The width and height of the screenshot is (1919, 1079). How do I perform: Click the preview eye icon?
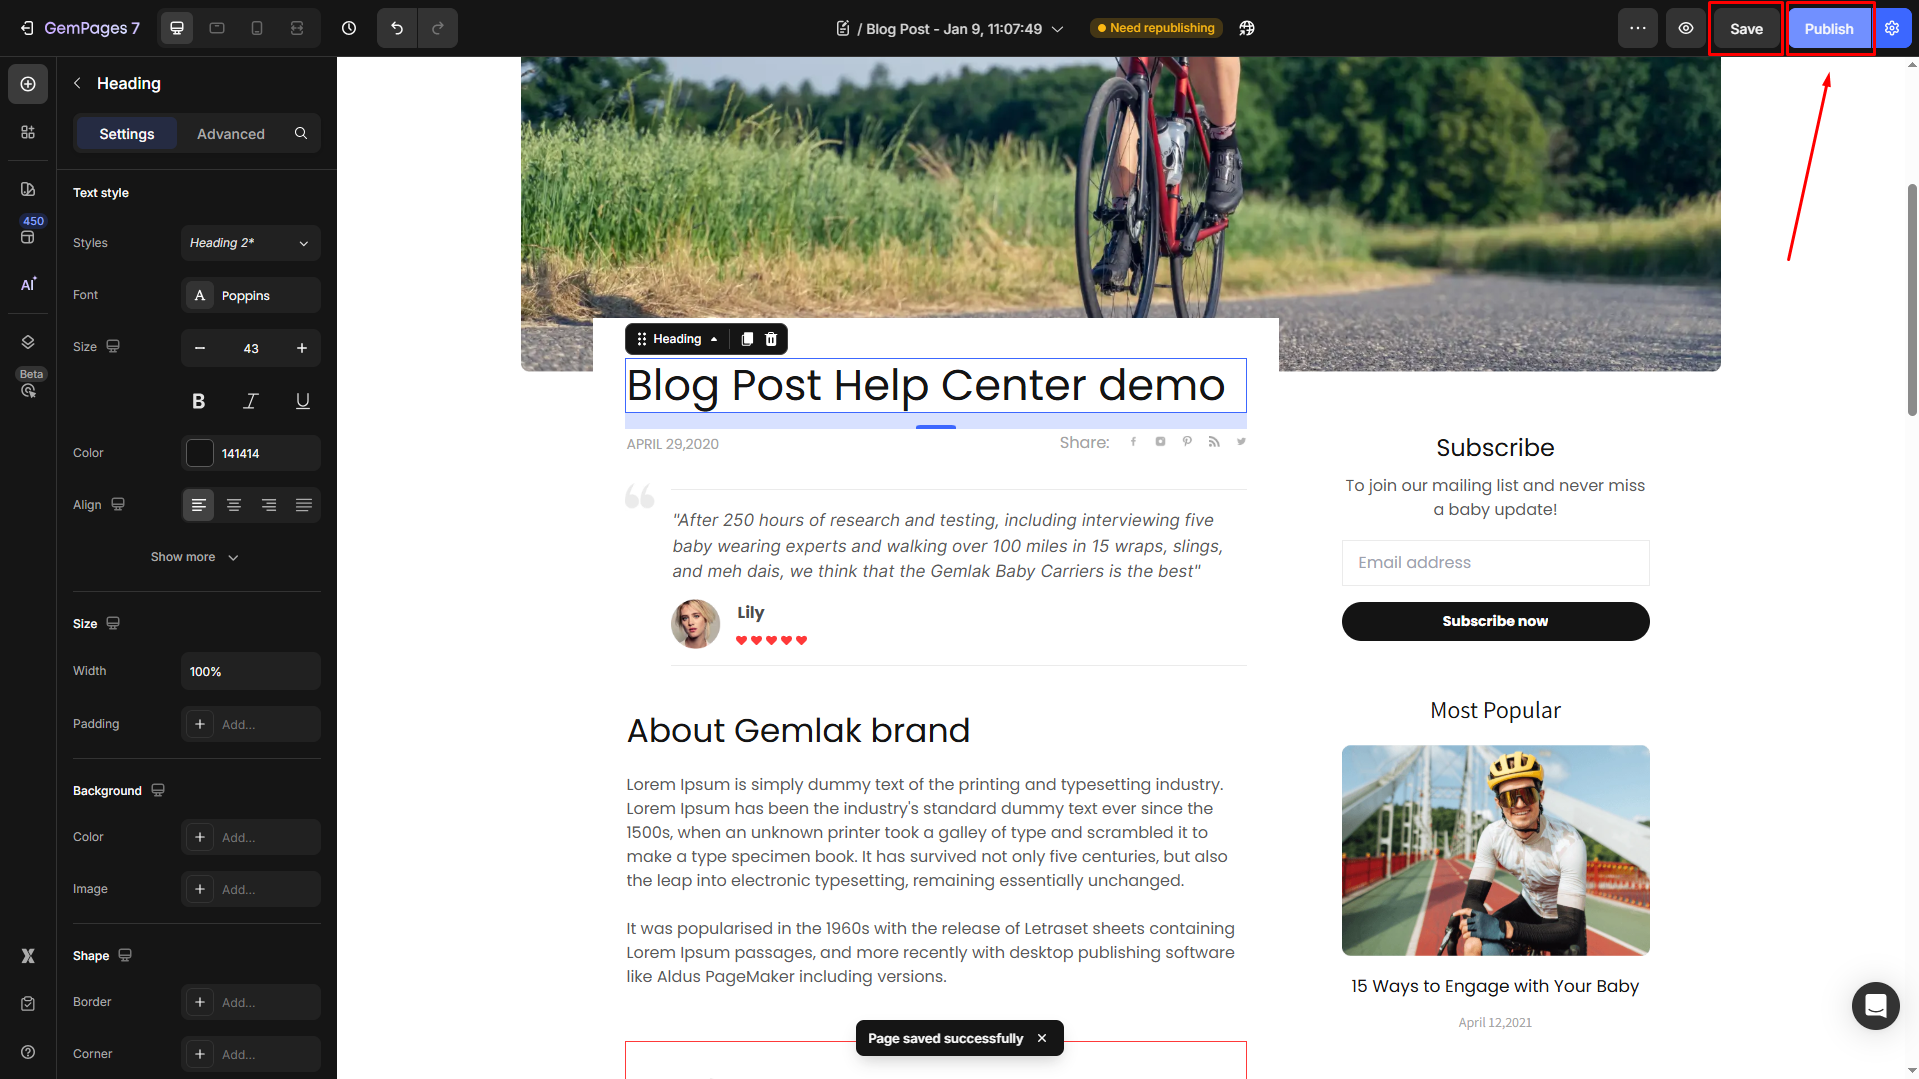coord(1686,28)
